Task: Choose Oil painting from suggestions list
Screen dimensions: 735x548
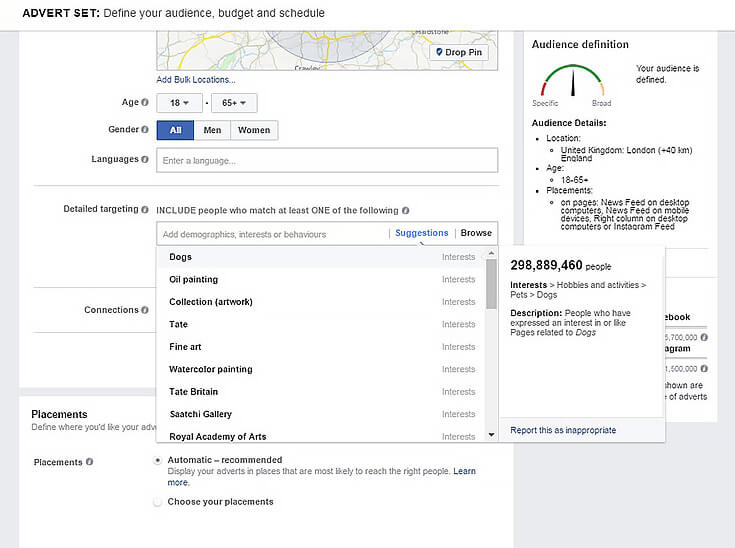Action: click(x=322, y=279)
